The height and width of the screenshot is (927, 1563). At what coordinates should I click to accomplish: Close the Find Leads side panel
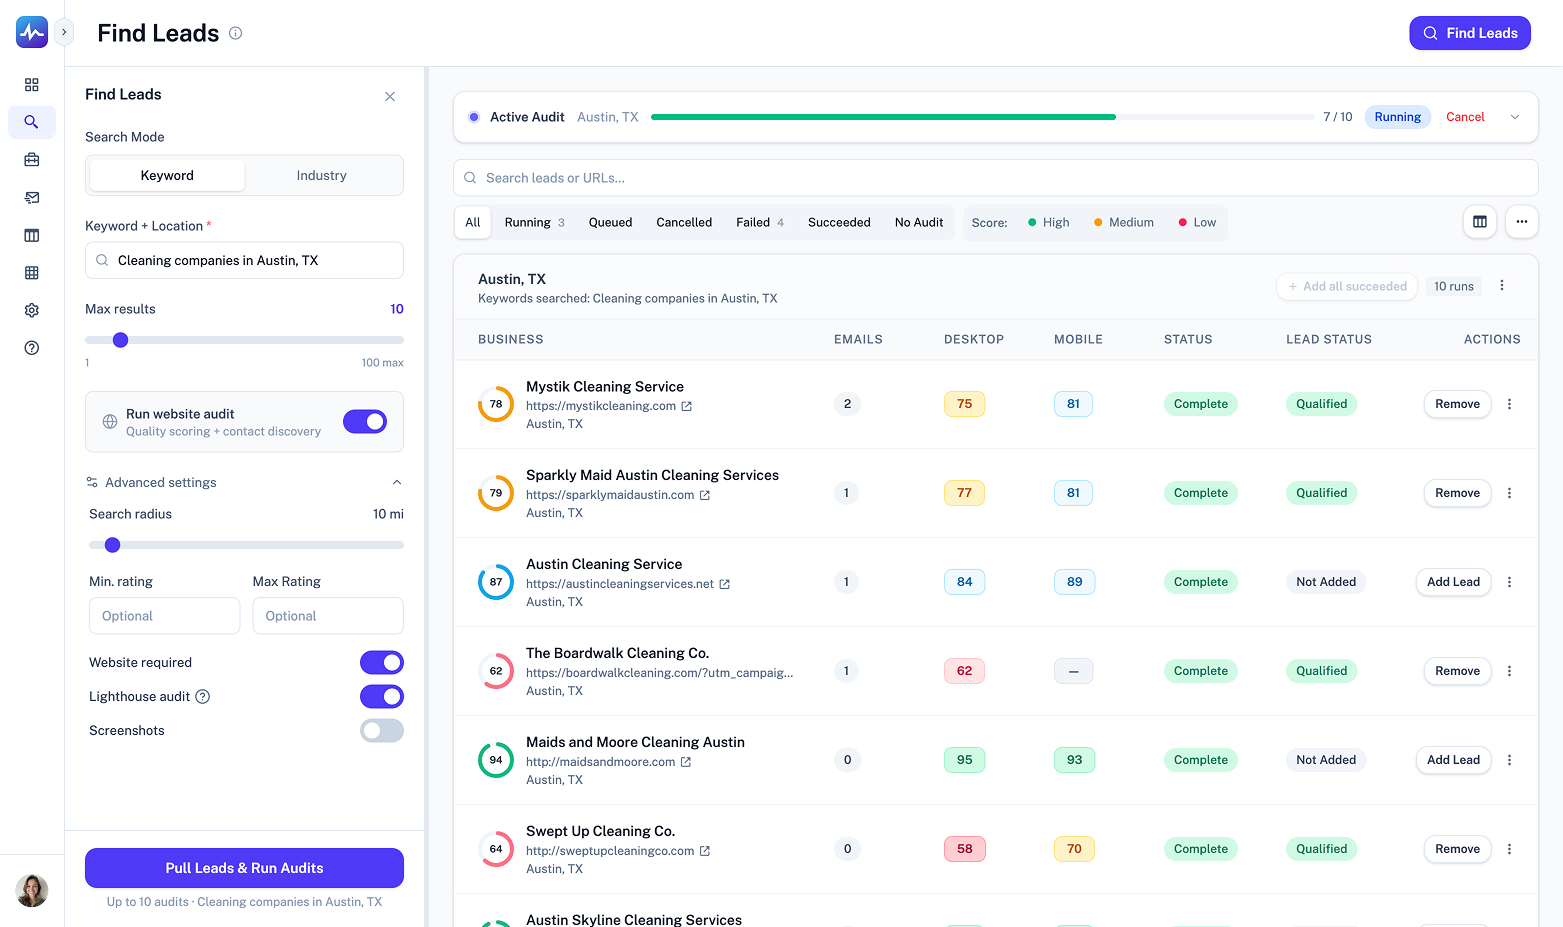(390, 96)
